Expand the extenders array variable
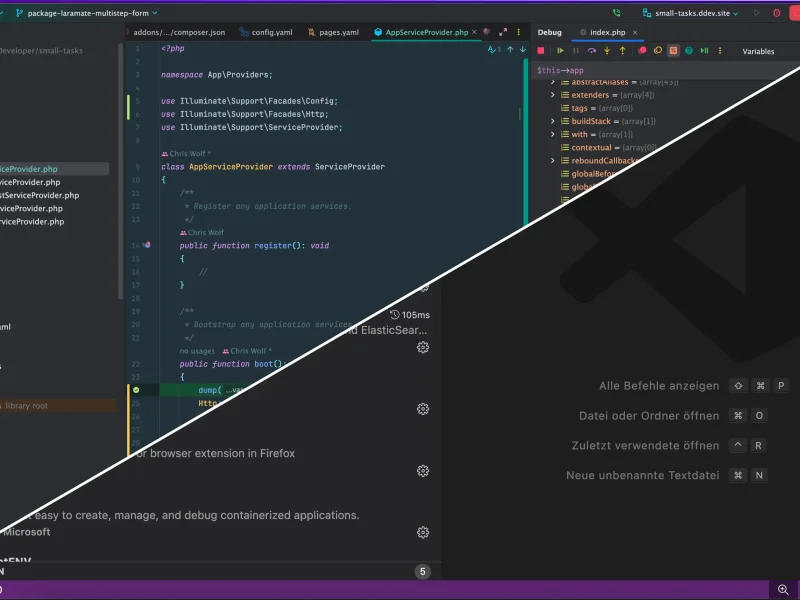Screen dimensions: 800x600 (x=553, y=95)
